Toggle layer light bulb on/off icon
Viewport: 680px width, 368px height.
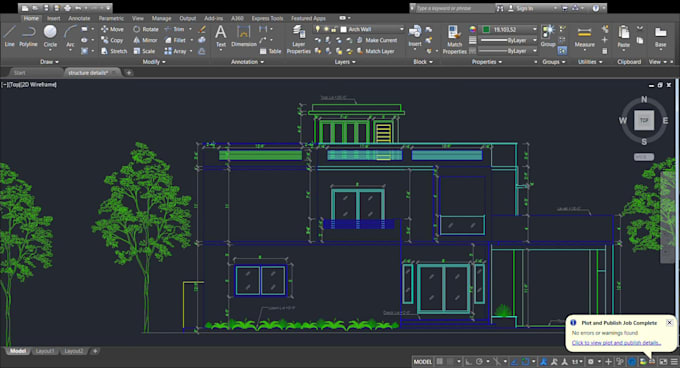point(318,29)
